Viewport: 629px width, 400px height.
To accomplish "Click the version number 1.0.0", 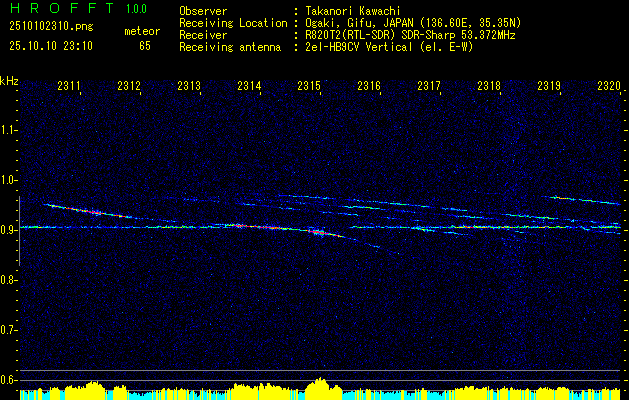I will [136, 9].
